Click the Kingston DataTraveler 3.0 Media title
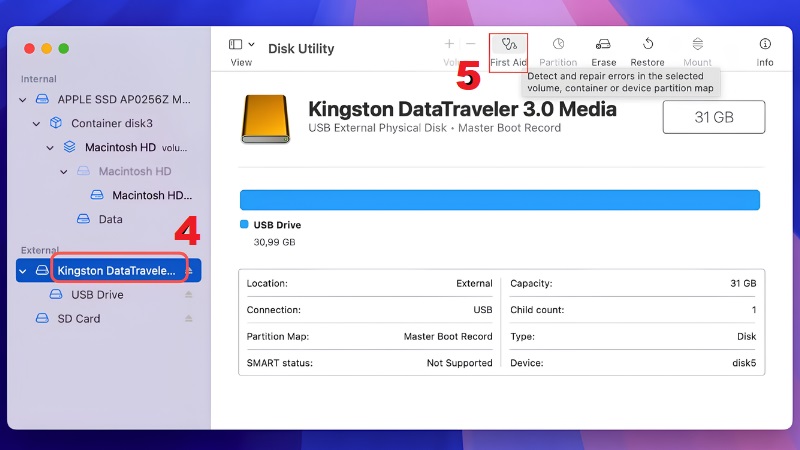 462,109
